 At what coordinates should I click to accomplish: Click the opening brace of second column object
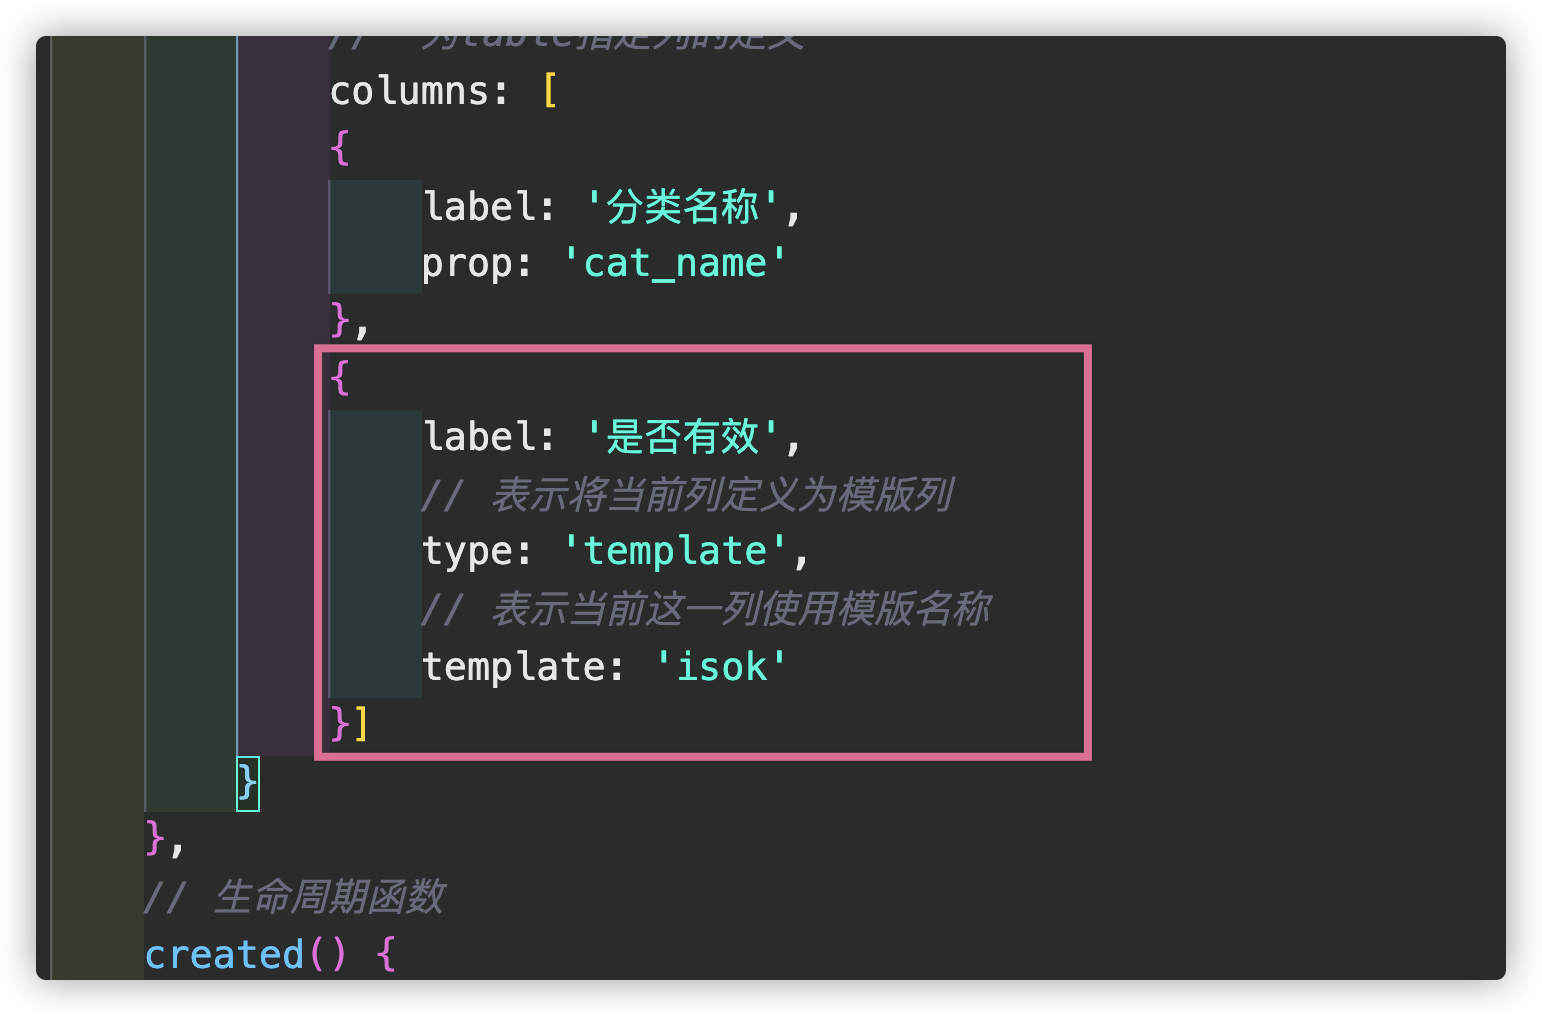pos(340,378)
